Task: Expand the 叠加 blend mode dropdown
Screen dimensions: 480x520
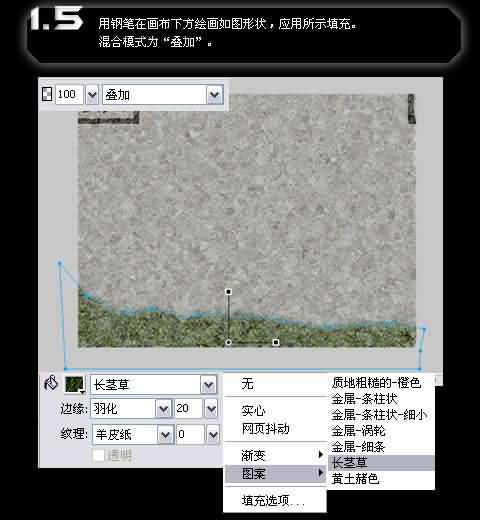Action: (x=214, y=95)
